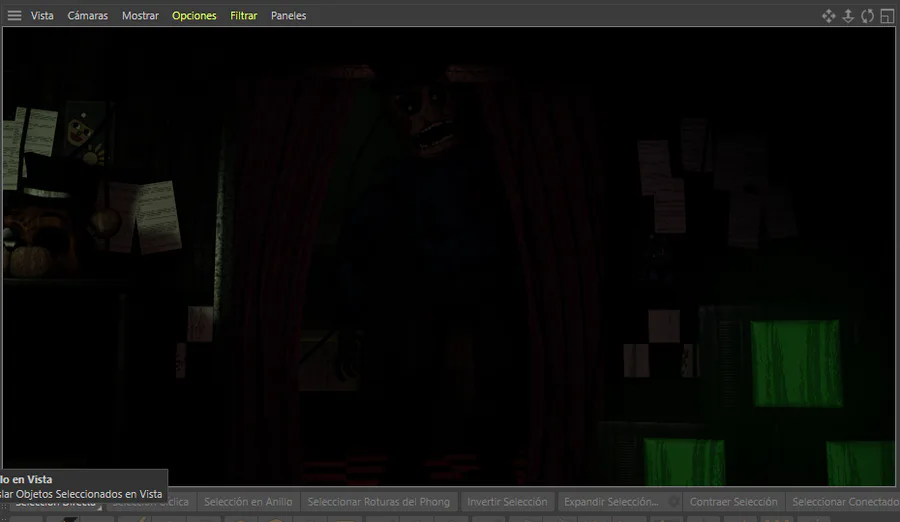
Task: Open the viewport hamburger menu
Action: [x=14, y=16]
